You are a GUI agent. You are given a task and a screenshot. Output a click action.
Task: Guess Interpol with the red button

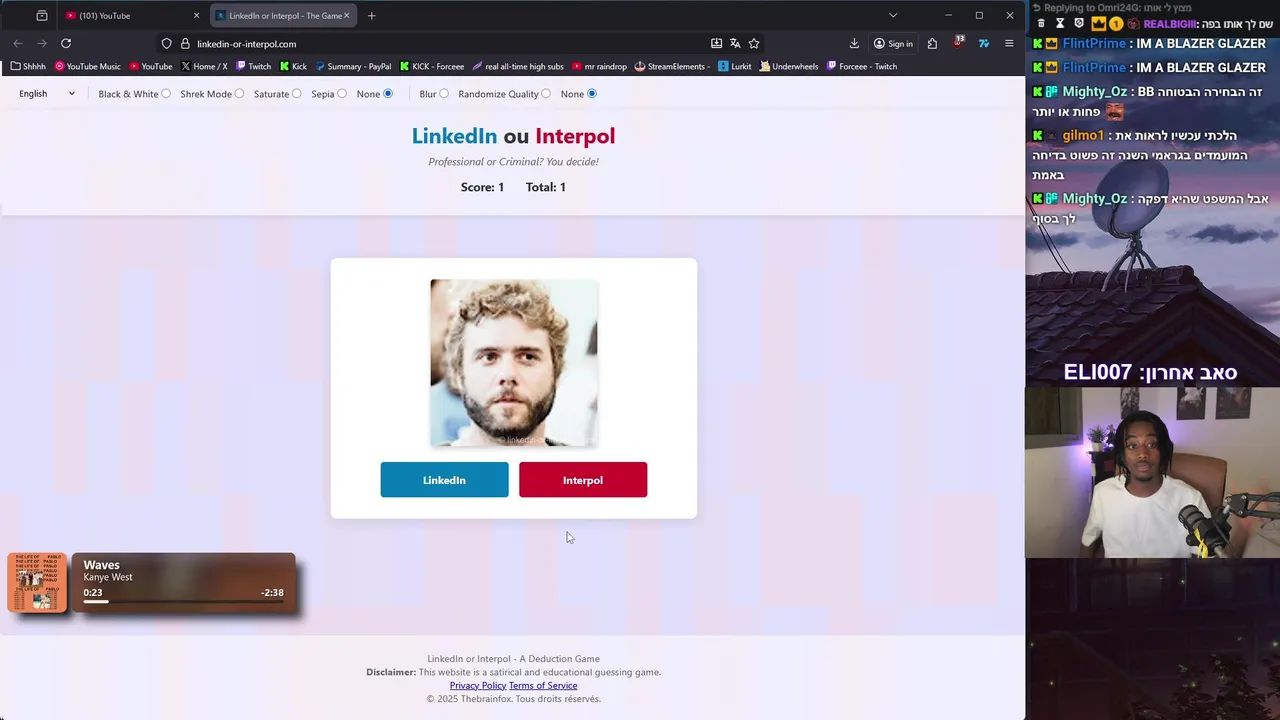point(583,480)
